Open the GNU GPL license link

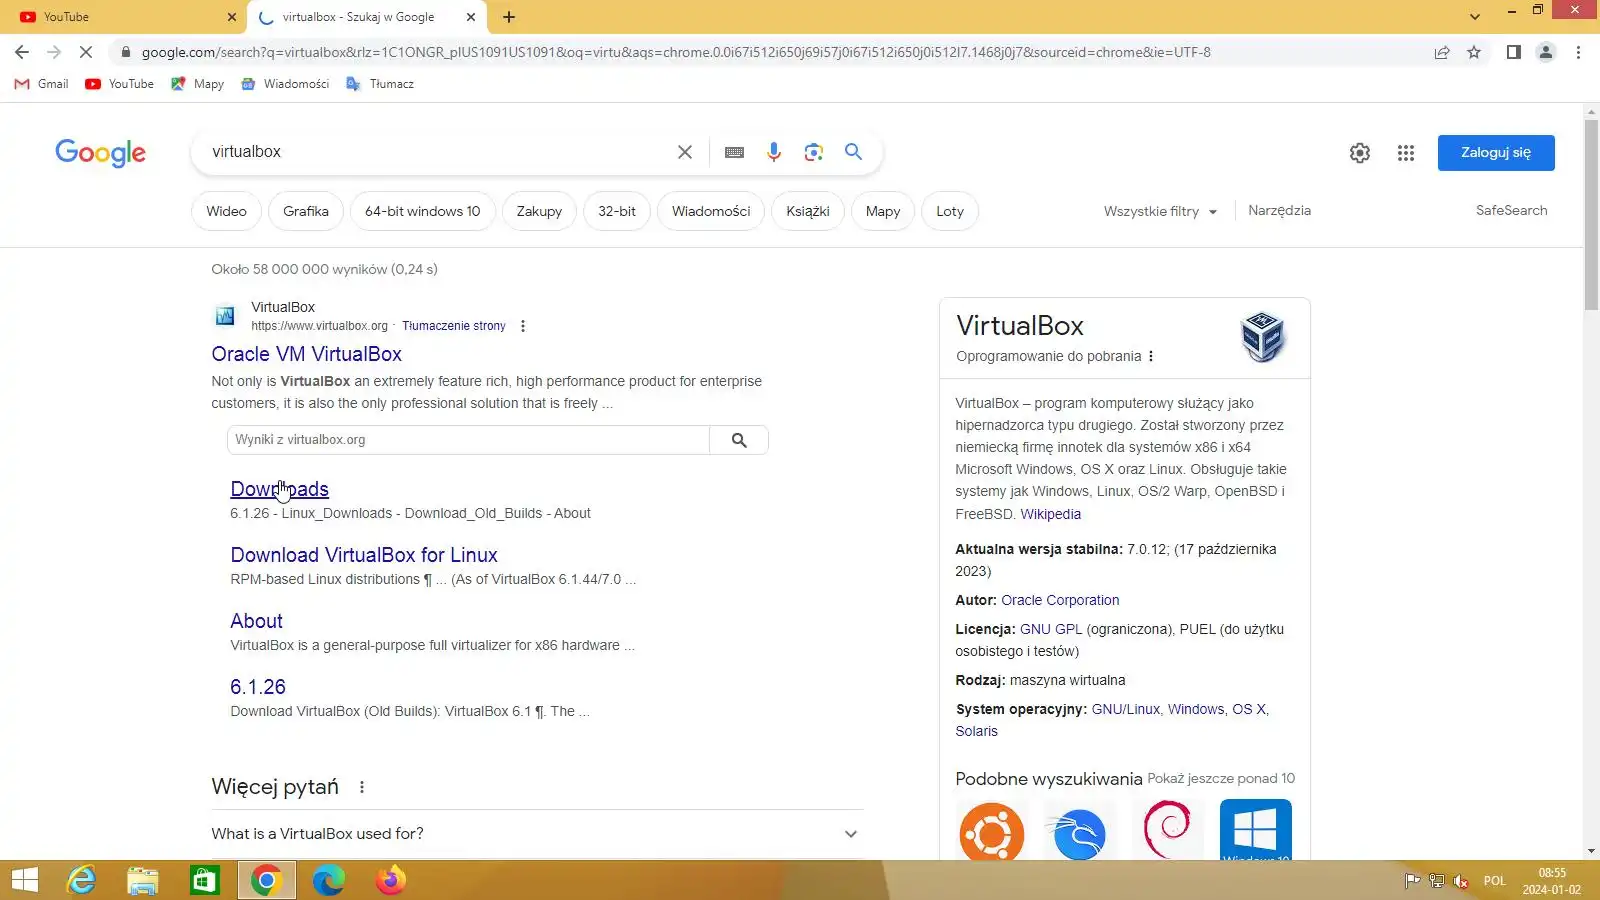pos(1051,629)
